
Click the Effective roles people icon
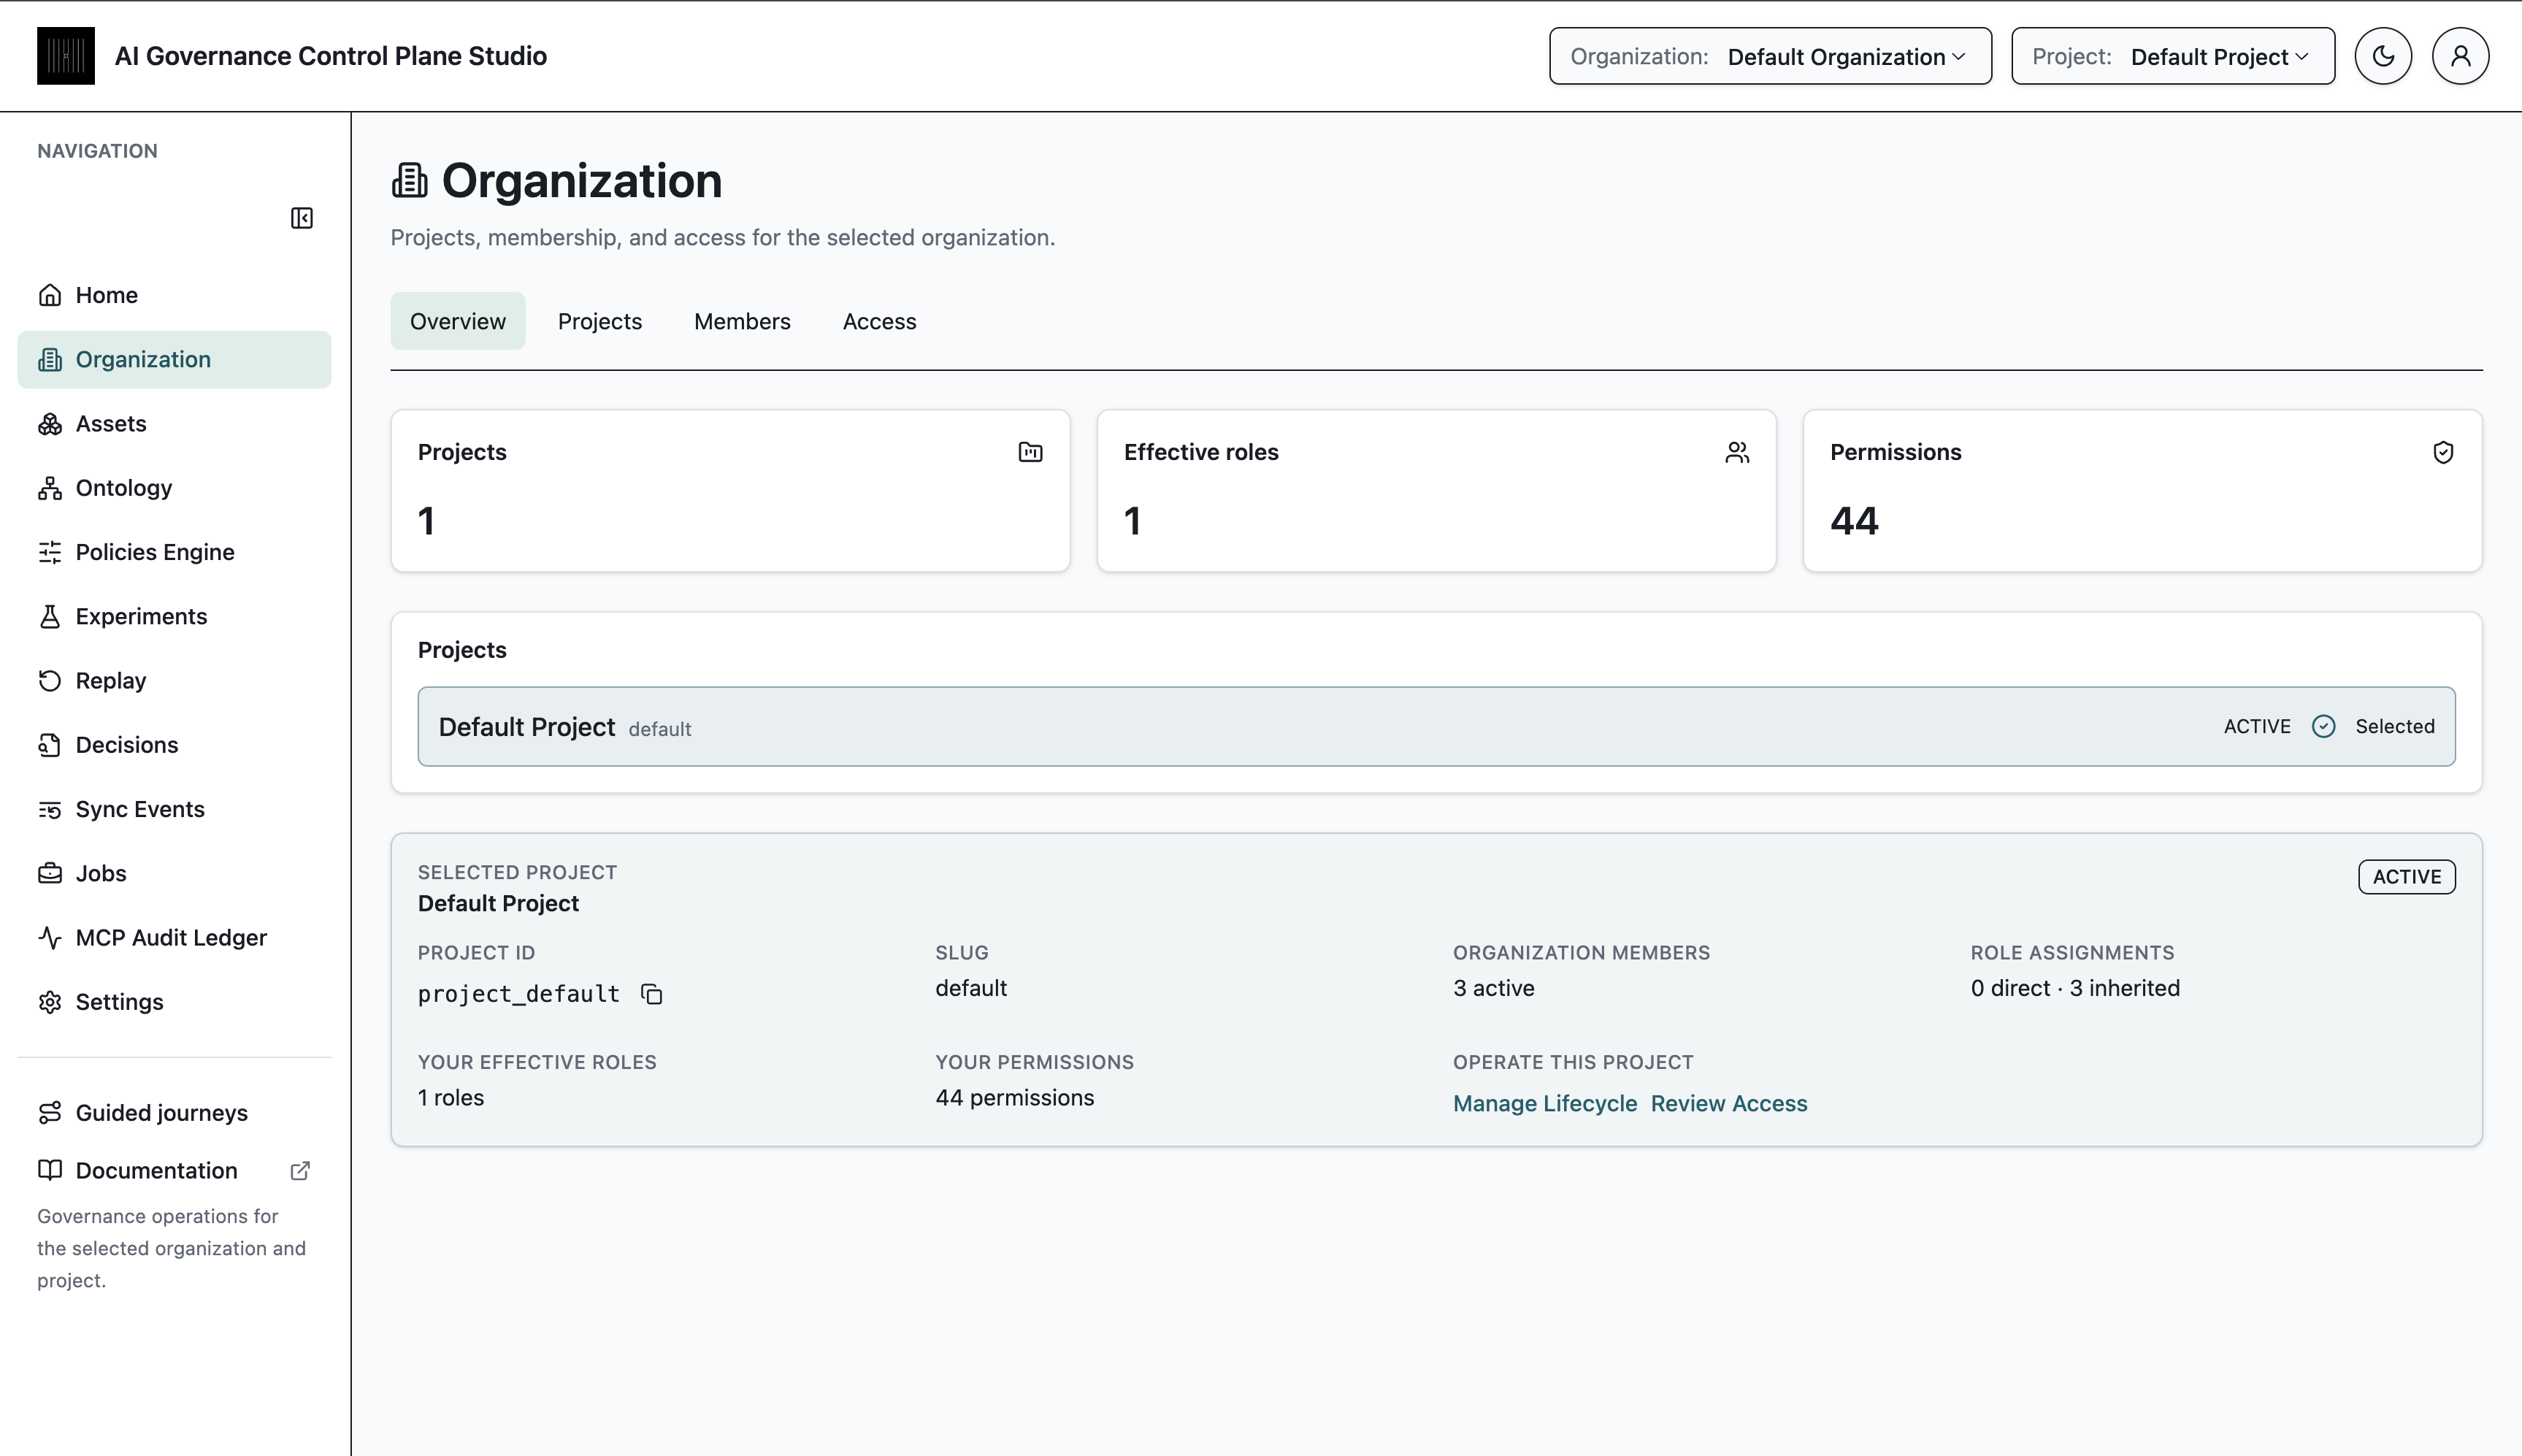(x=1737, y=453)
